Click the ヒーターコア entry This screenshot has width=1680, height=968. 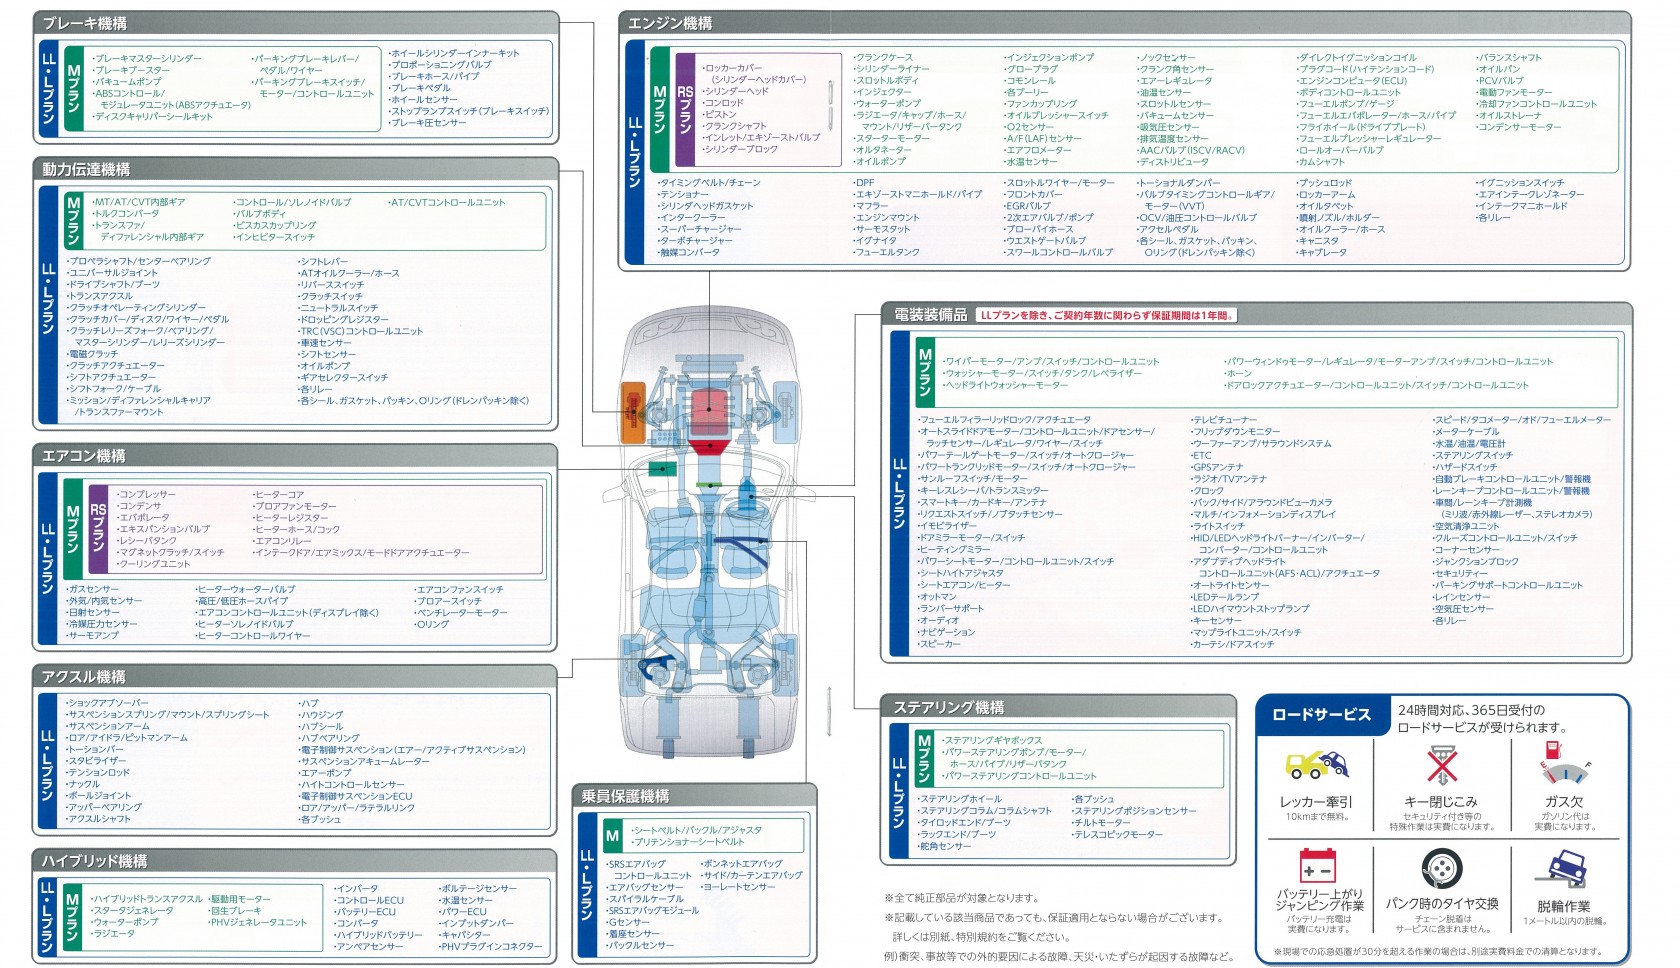(277, 495)
